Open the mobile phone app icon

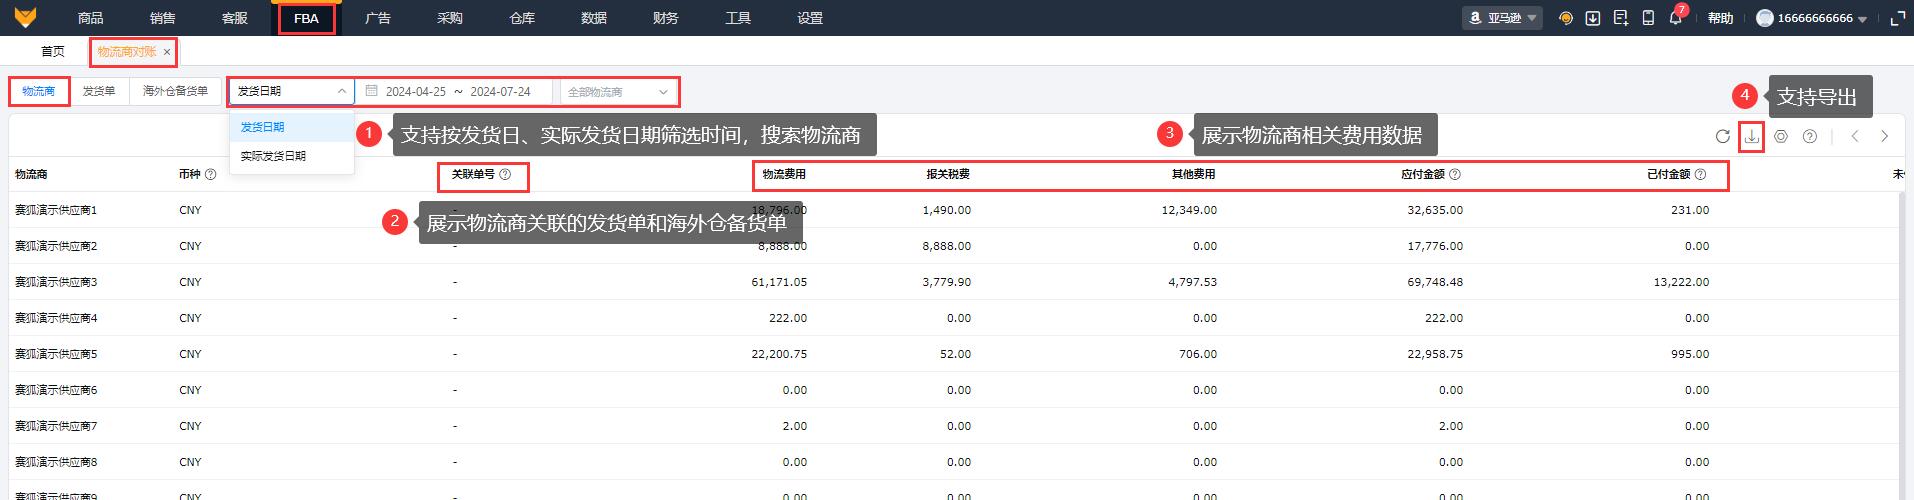pyautogui.click(x=1648, y=18)
